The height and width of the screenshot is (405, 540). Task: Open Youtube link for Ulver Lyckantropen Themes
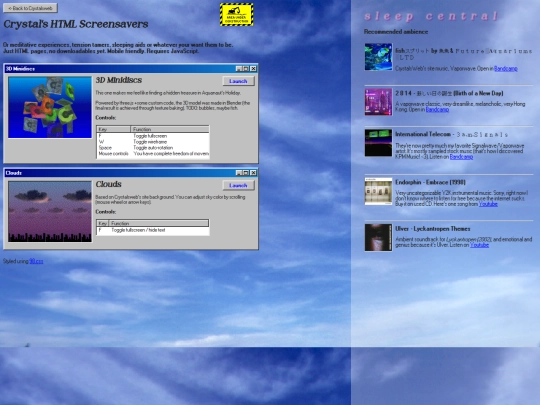tap(479, 245)
